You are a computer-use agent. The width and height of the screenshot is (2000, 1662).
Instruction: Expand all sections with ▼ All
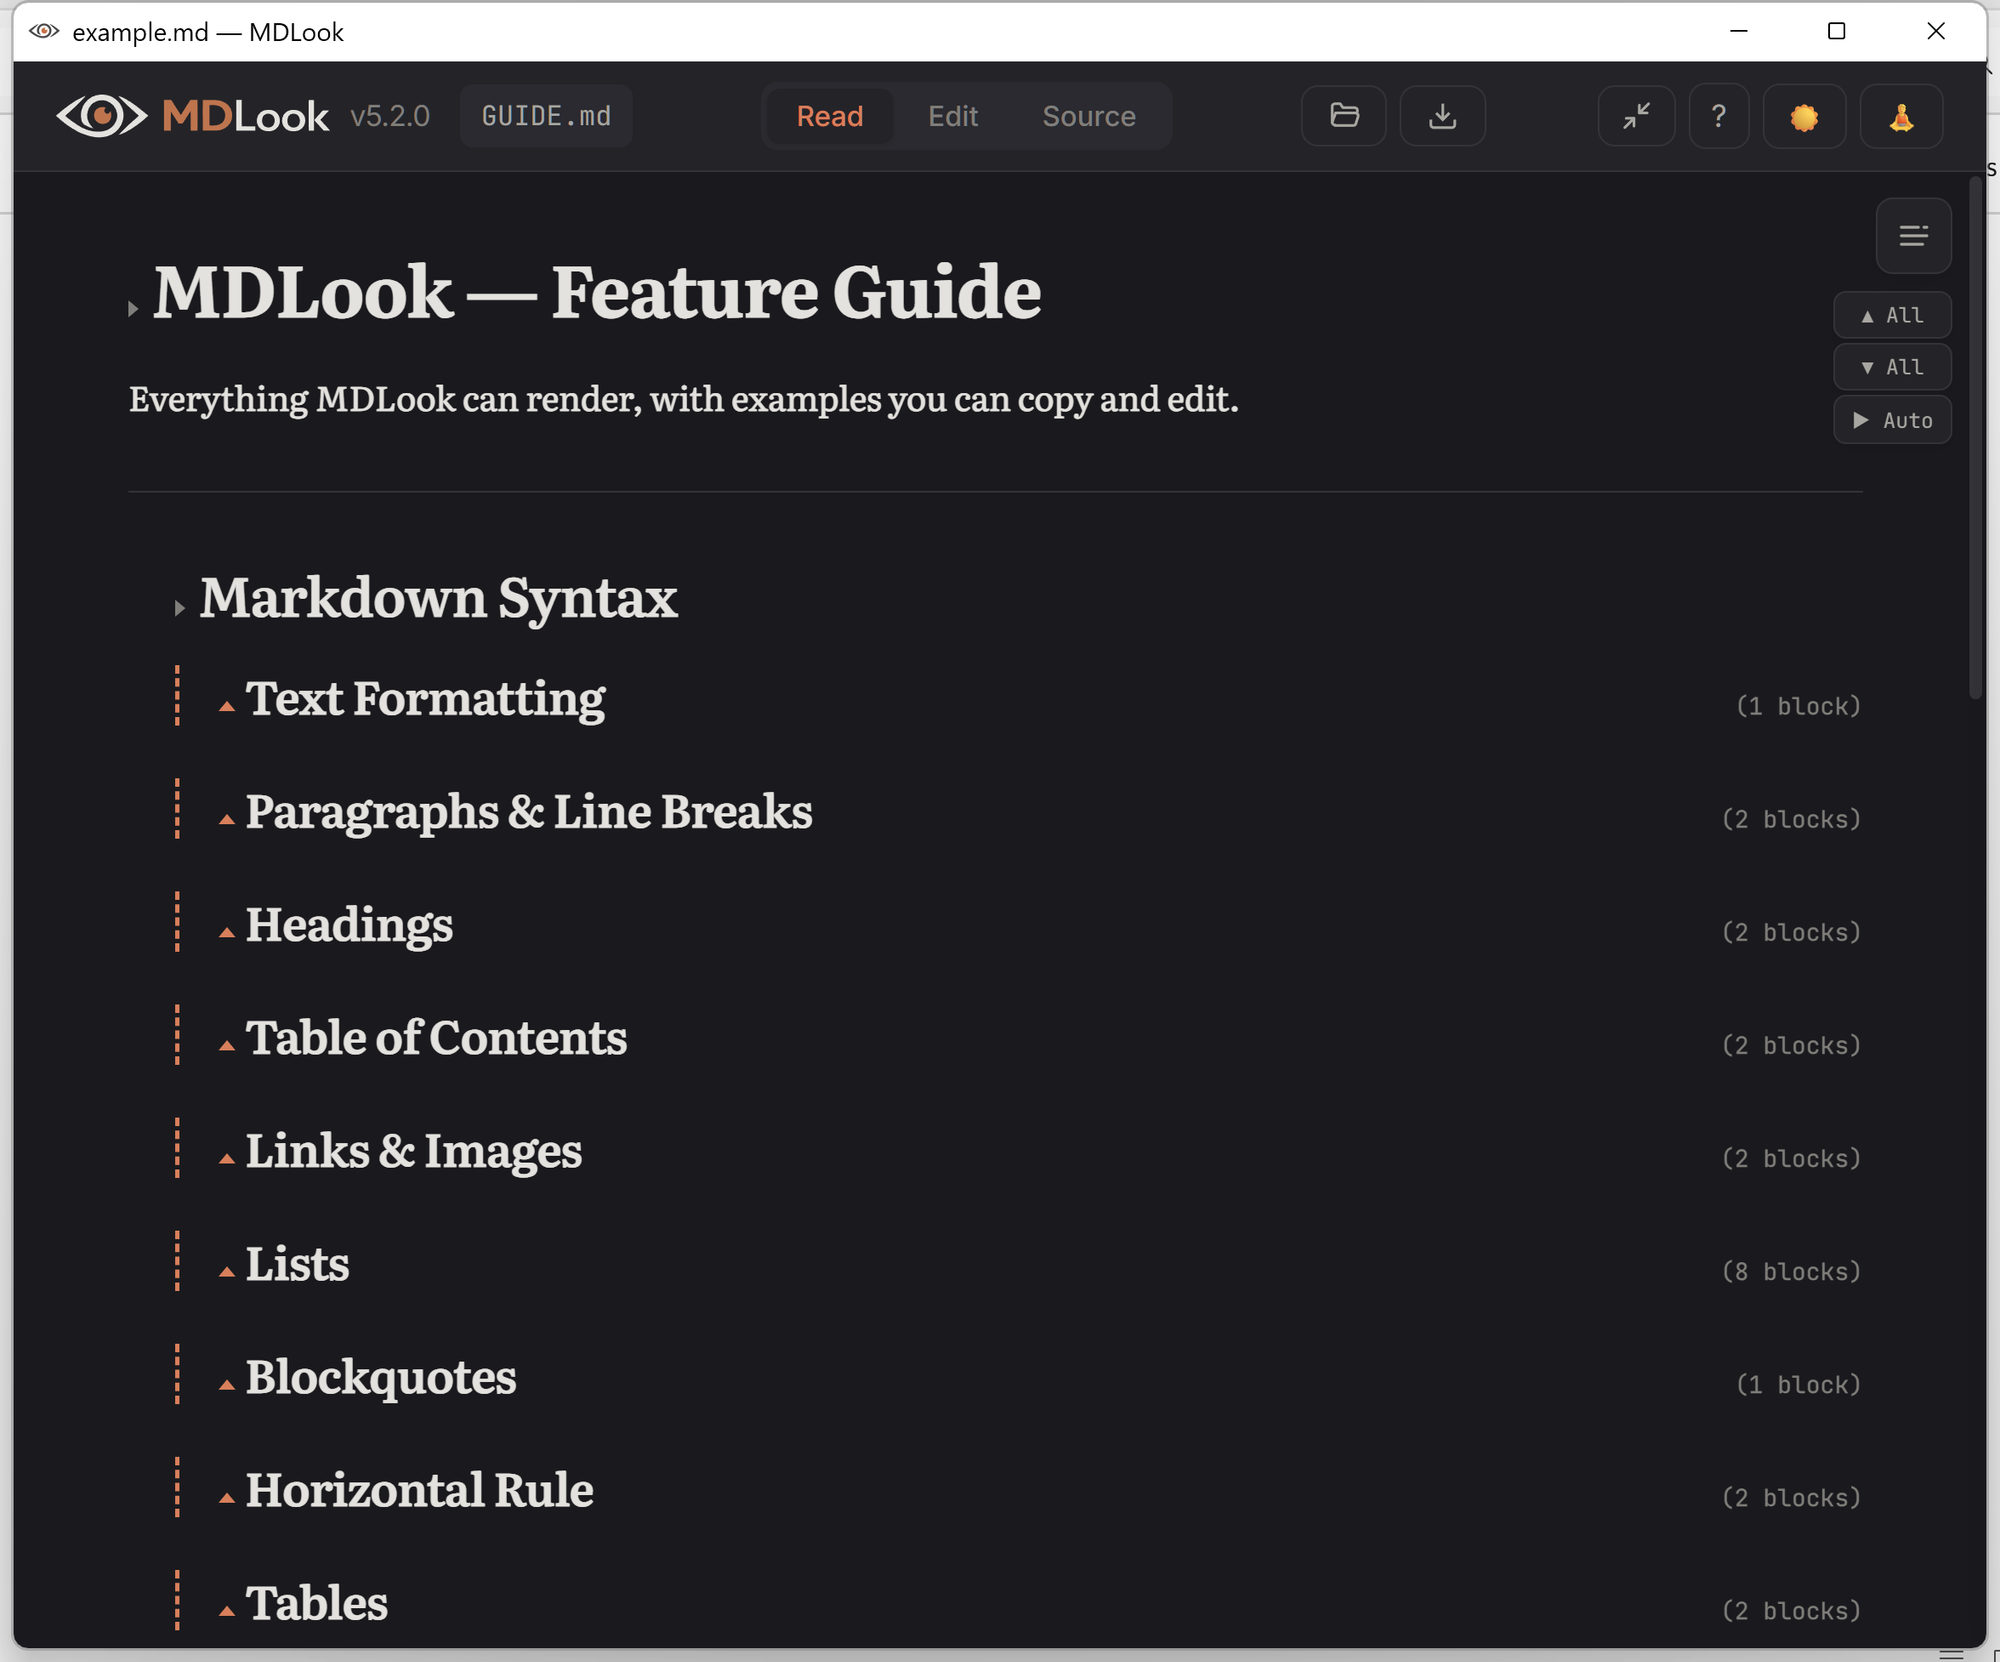(1891, 367)
